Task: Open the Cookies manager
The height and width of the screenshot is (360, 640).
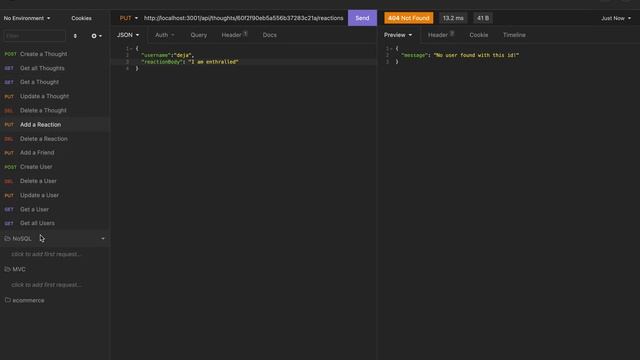Action: point(81,18)
